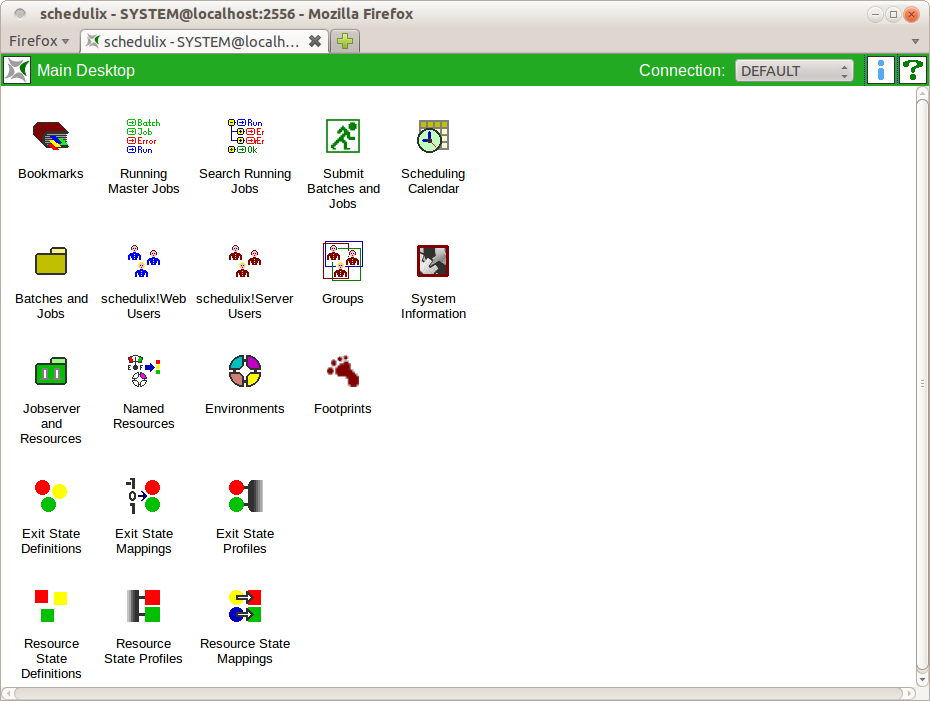Open the Scheduling Calendar

pos(433,136)
